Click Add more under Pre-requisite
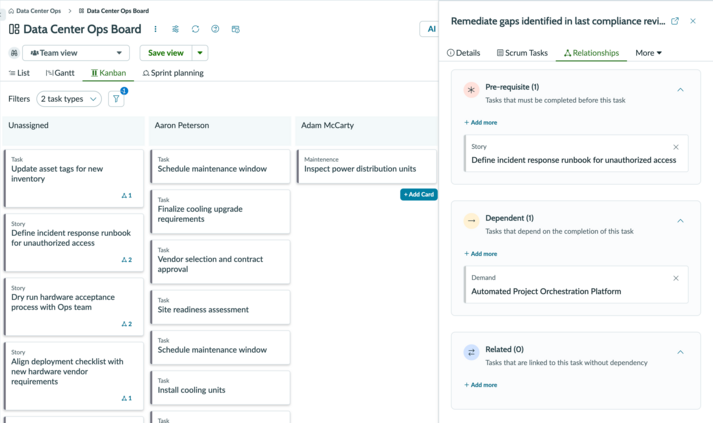The width and height of the screenshot is (713, 423). (x=481, y=122)
